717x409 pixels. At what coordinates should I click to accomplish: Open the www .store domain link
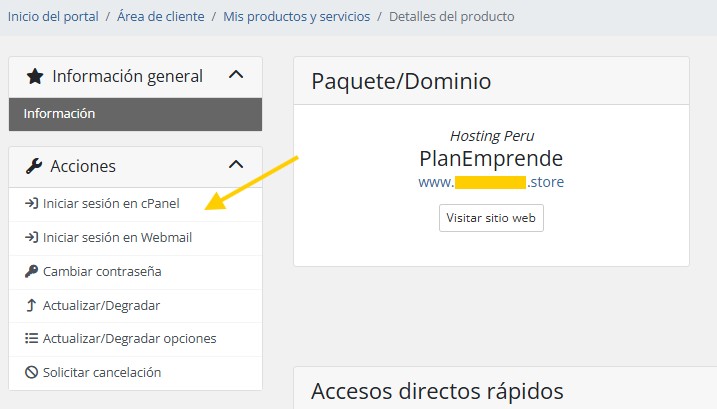[x=491, y=182]
